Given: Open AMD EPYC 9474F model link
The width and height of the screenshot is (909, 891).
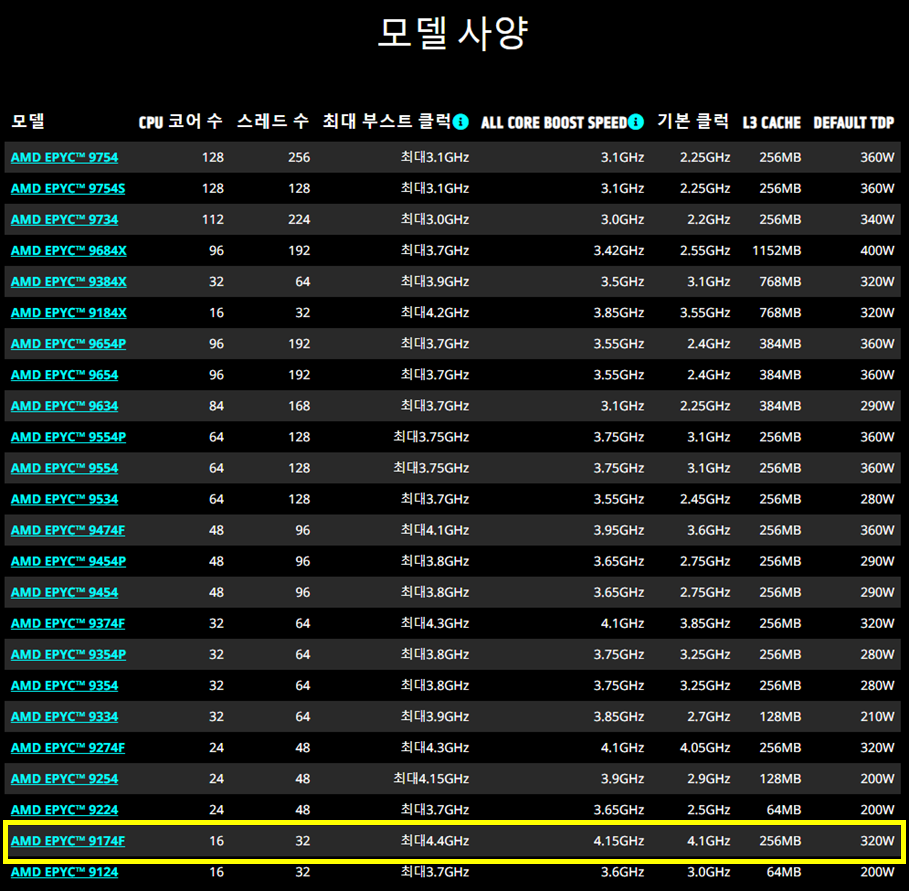Looking at the screenshot, I should [68, 530].
